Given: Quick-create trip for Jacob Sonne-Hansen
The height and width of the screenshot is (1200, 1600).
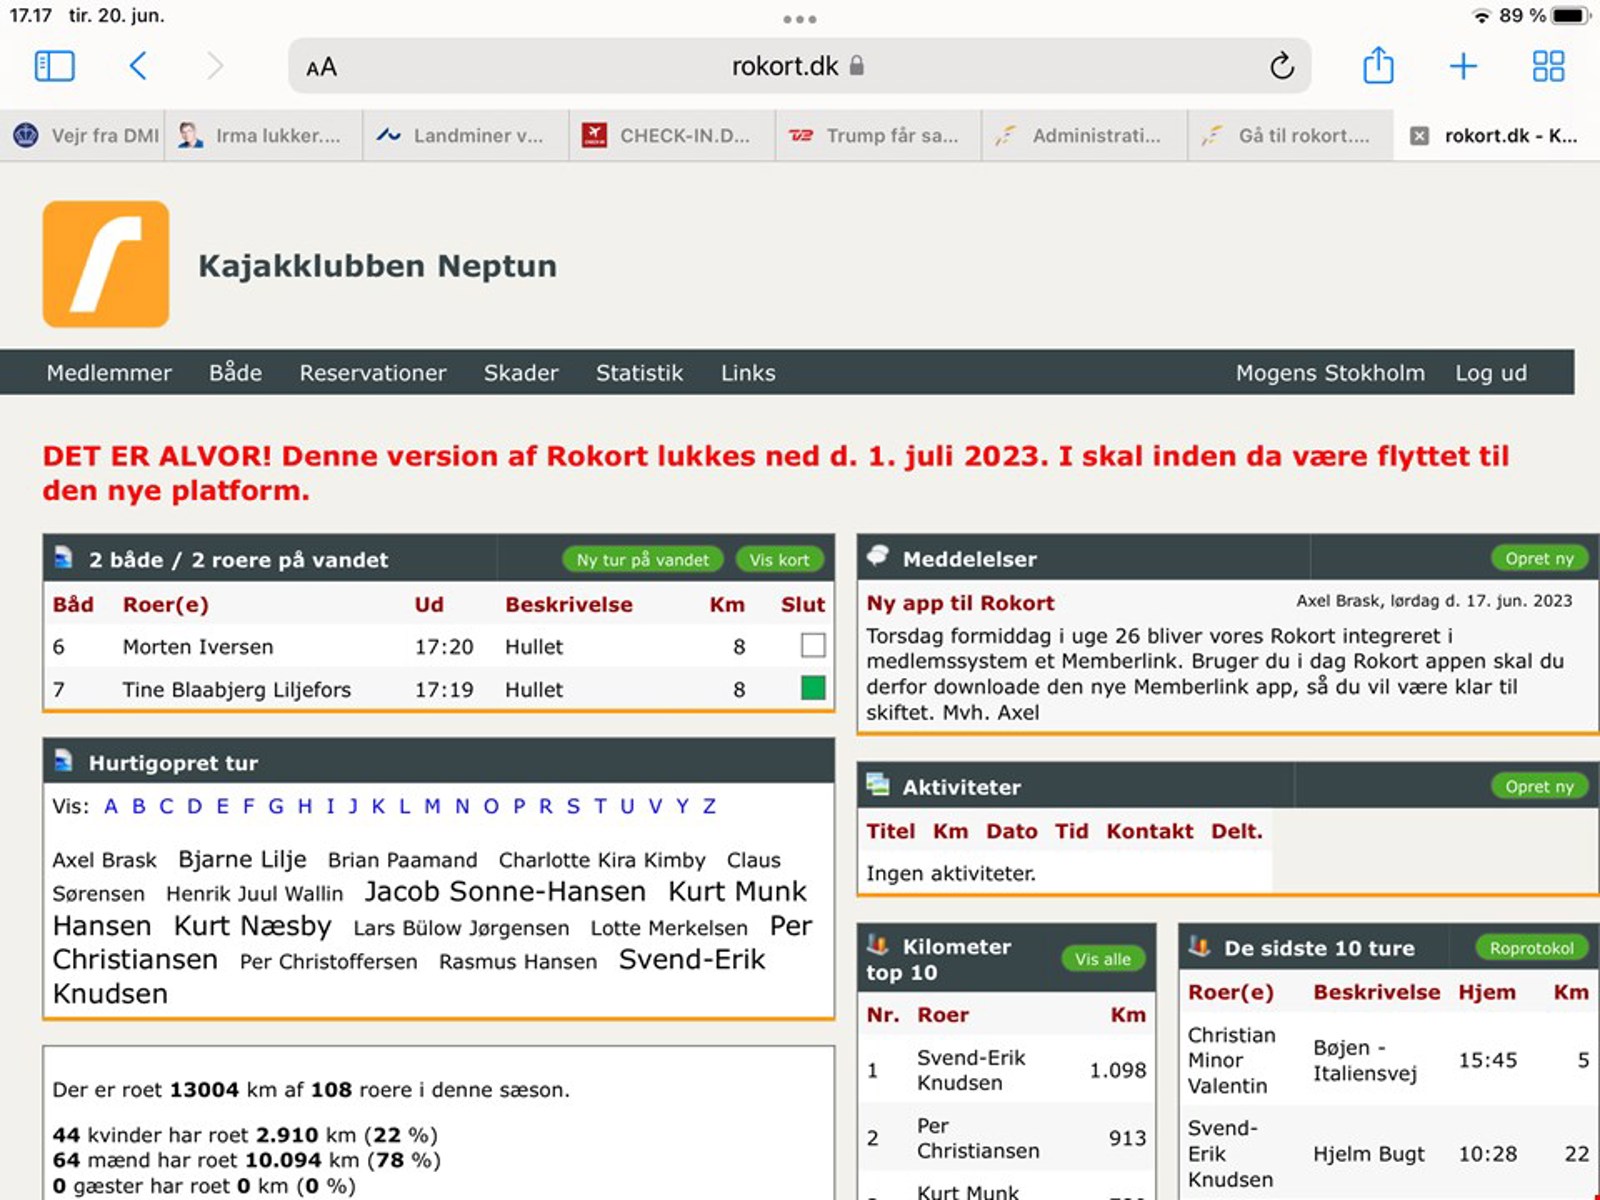Looking at the screenshot, I should (x=505, y=891).
